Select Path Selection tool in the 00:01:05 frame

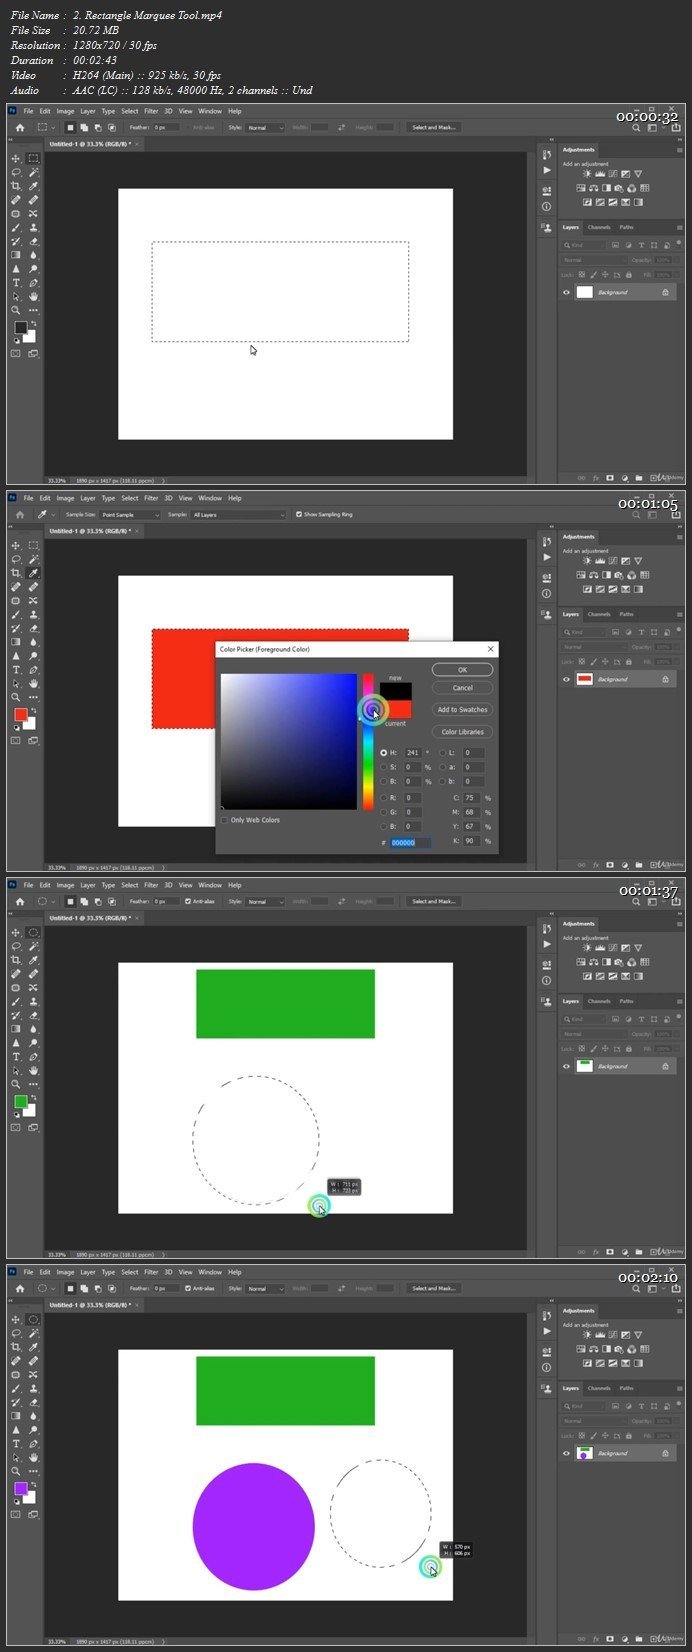16,683
